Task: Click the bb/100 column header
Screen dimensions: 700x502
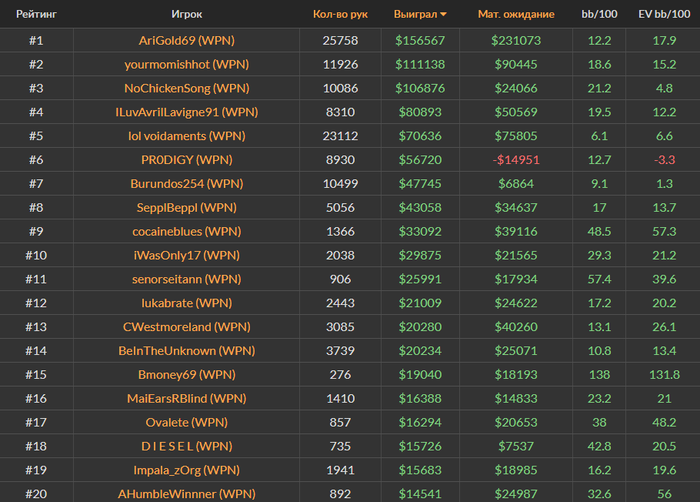Action: [x=599, y=15]
